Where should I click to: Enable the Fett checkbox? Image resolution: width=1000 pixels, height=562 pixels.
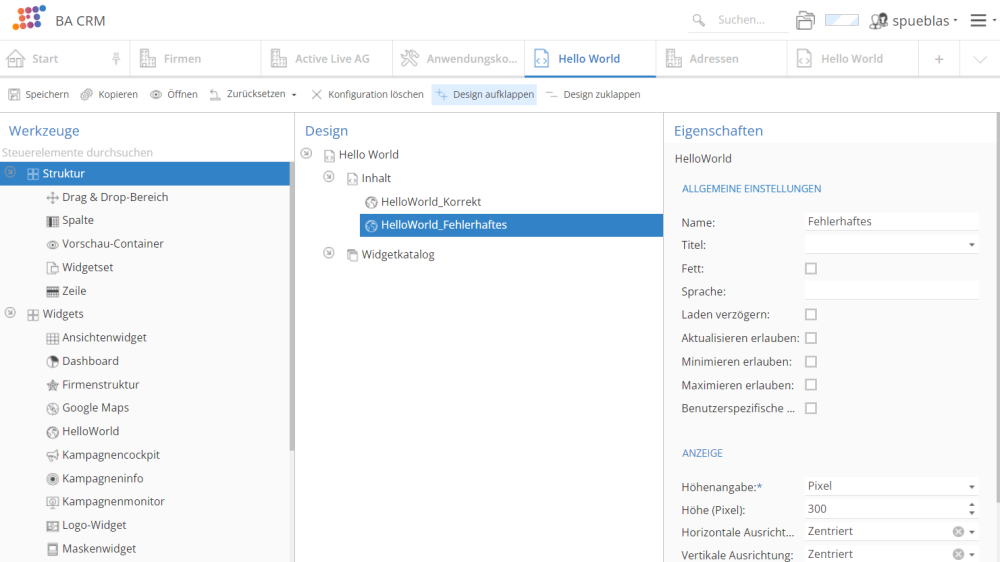pyautogui.click(x=811, y=268)
